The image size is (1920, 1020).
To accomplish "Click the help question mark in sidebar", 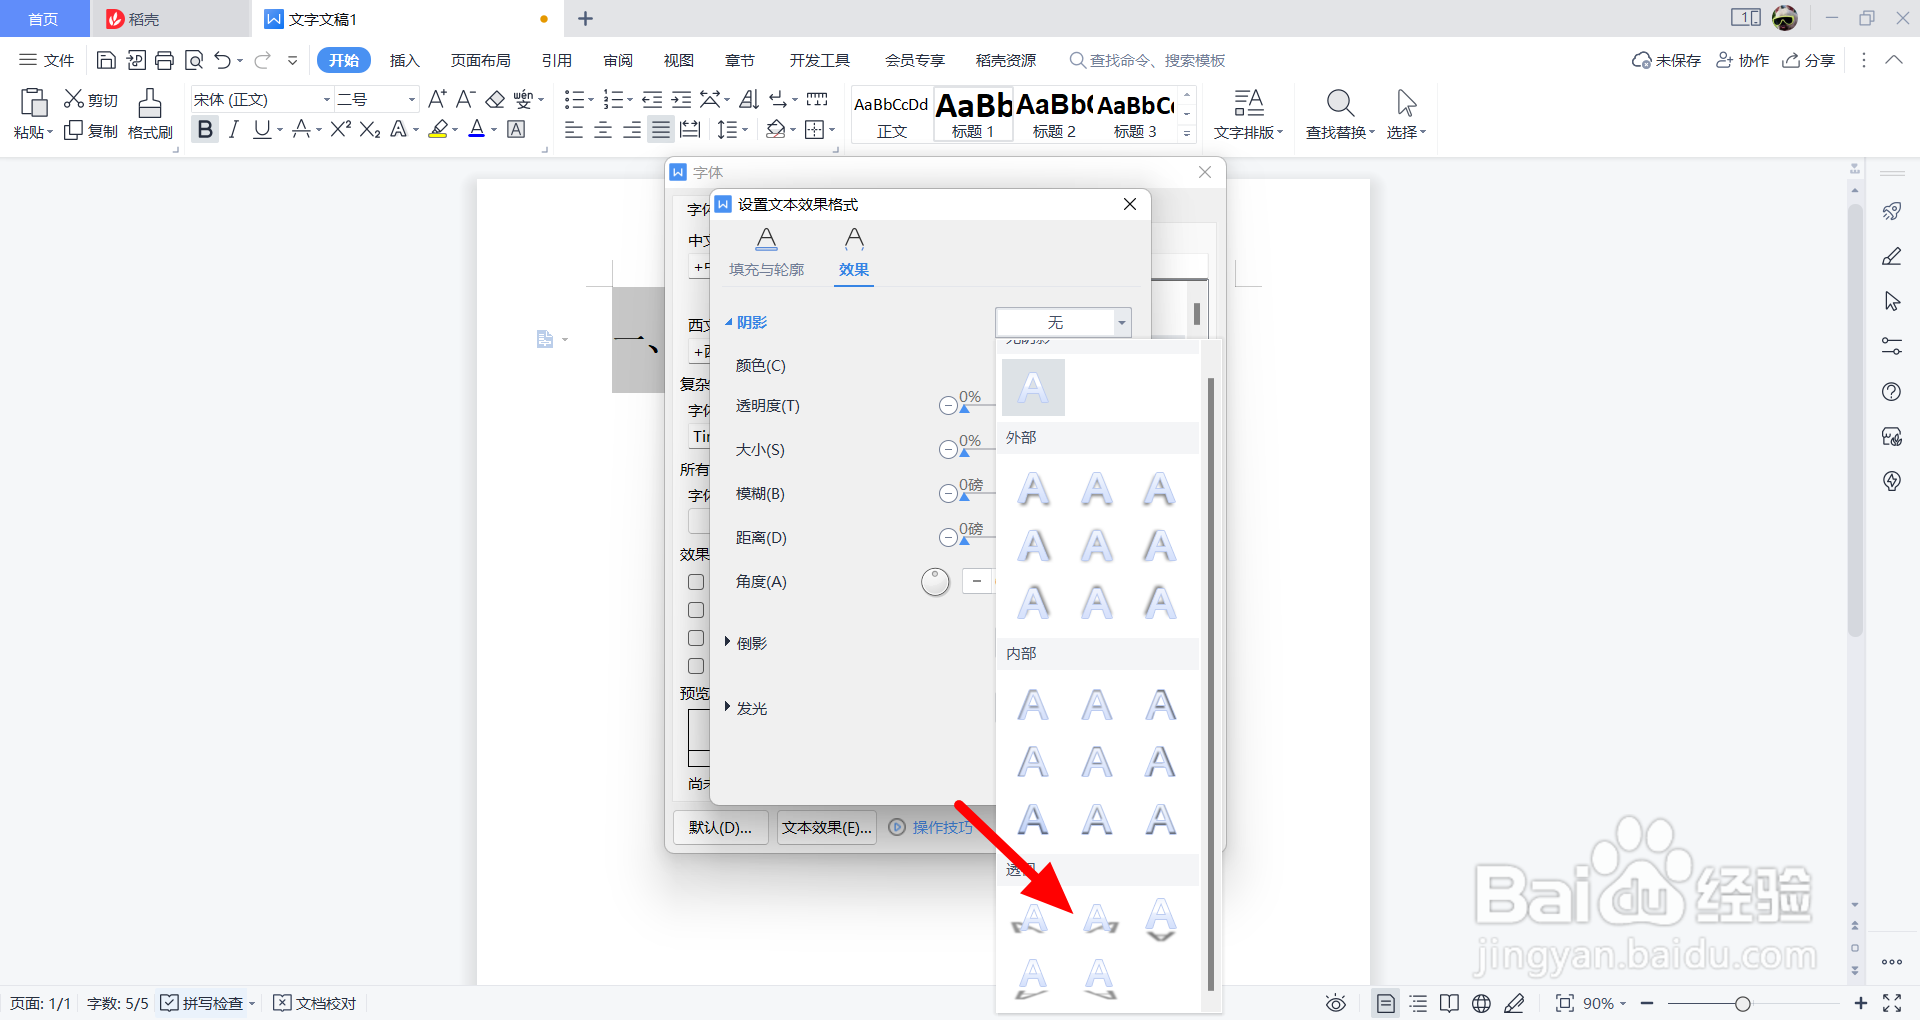I will coord(1892,391).
